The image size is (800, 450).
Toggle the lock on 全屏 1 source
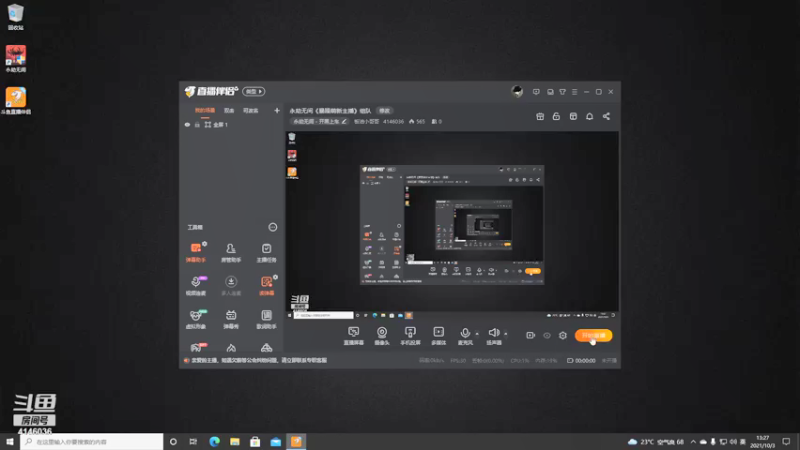[197, 124]
